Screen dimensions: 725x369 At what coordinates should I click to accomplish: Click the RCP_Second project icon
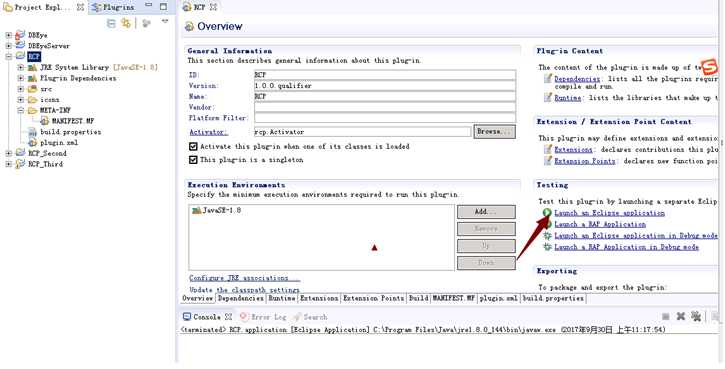click(x=20, y=153)
